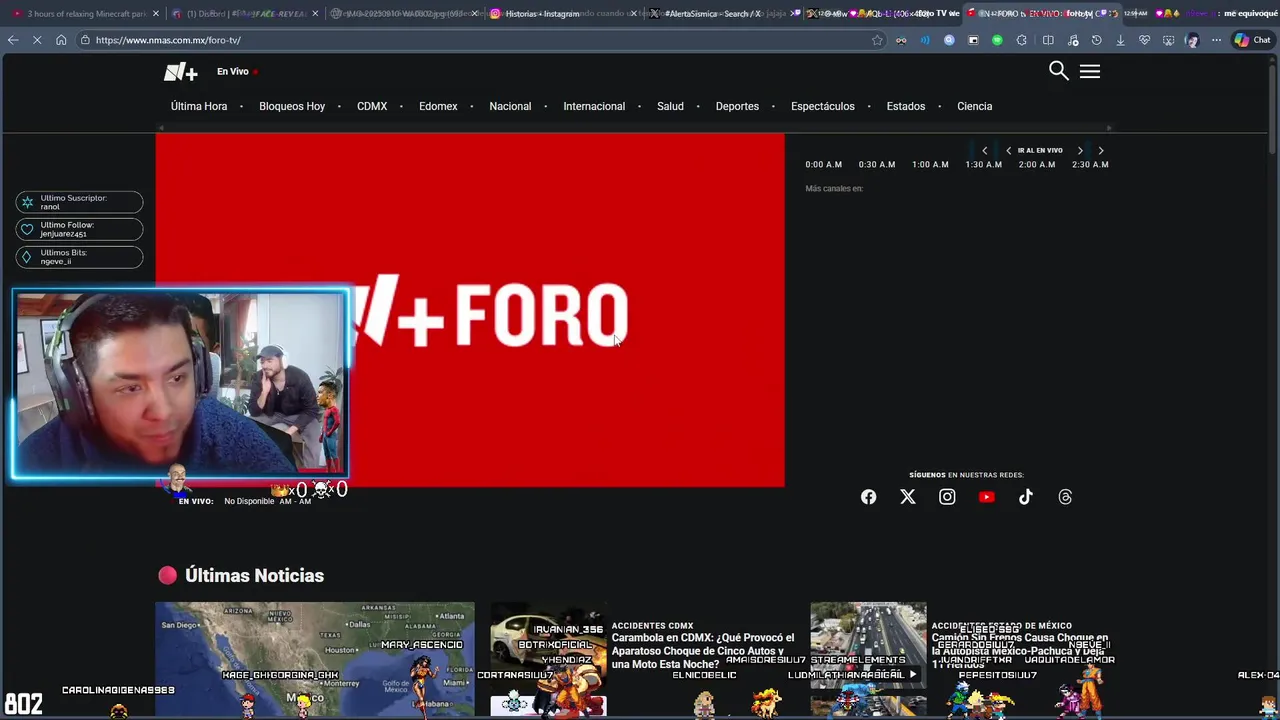Switch to the #AlertaSismica Search tab
Screen dimensions: 1280x720
click(724, 14)
